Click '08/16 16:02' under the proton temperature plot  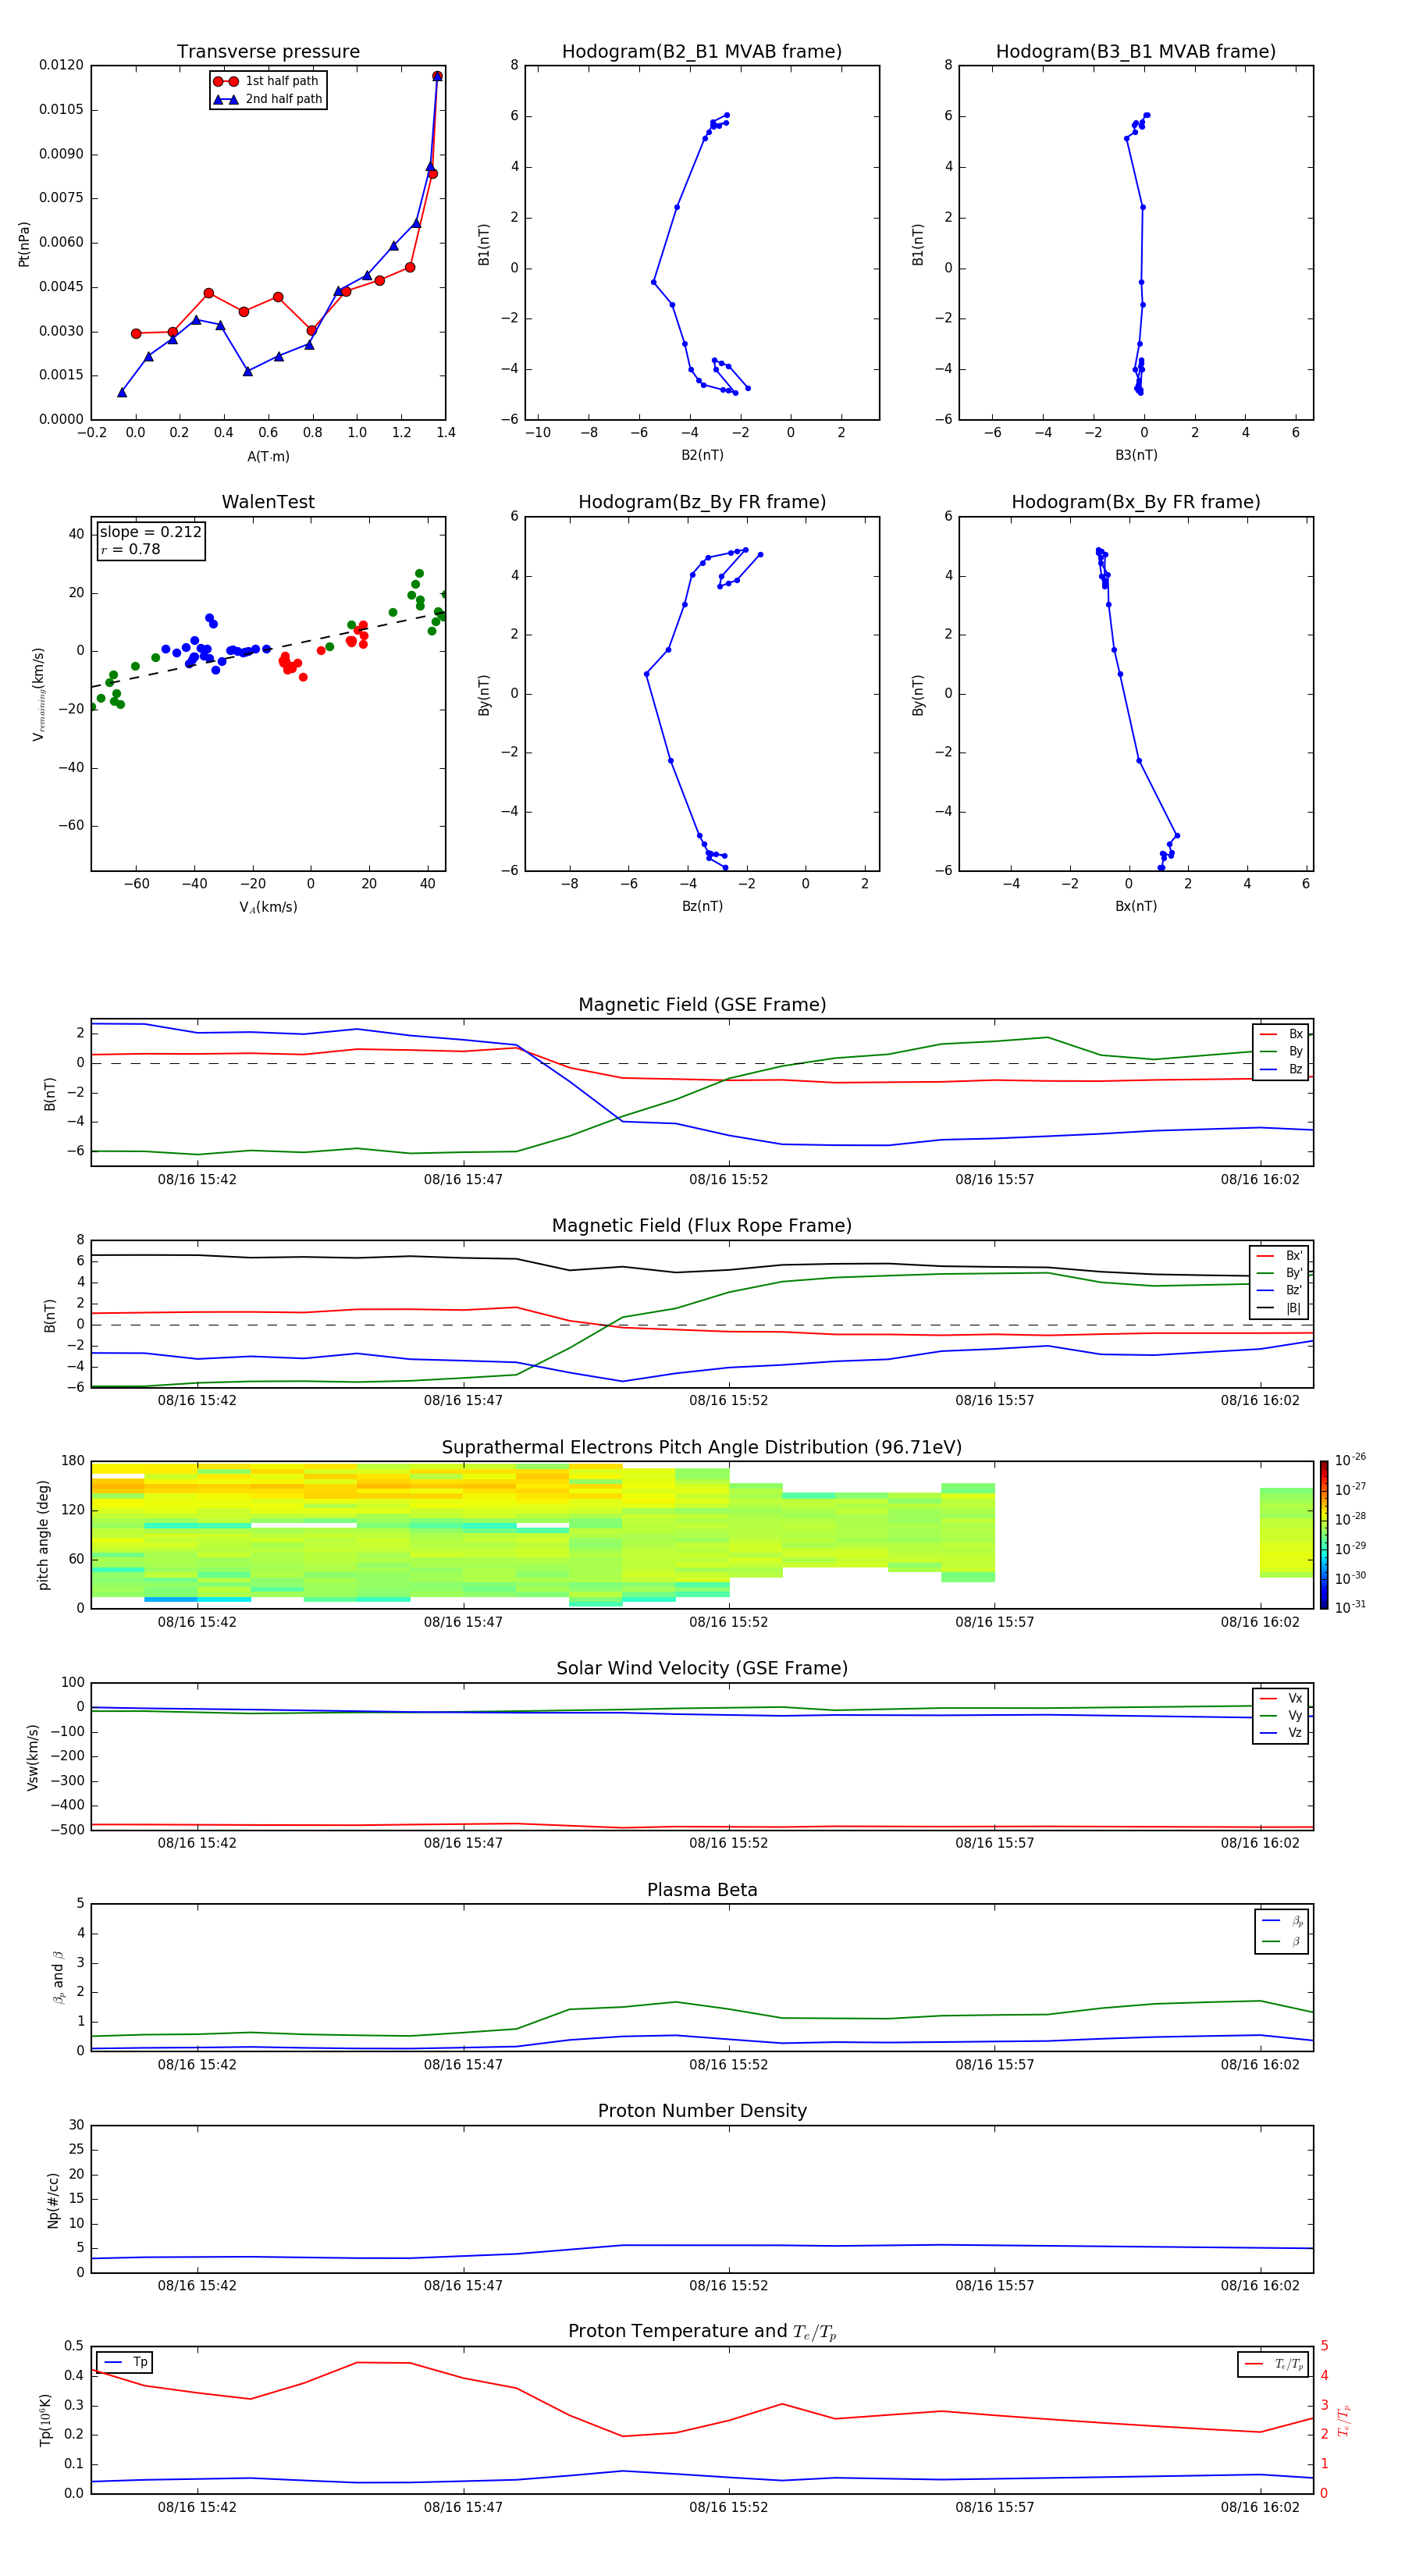click(1260, 2507)
